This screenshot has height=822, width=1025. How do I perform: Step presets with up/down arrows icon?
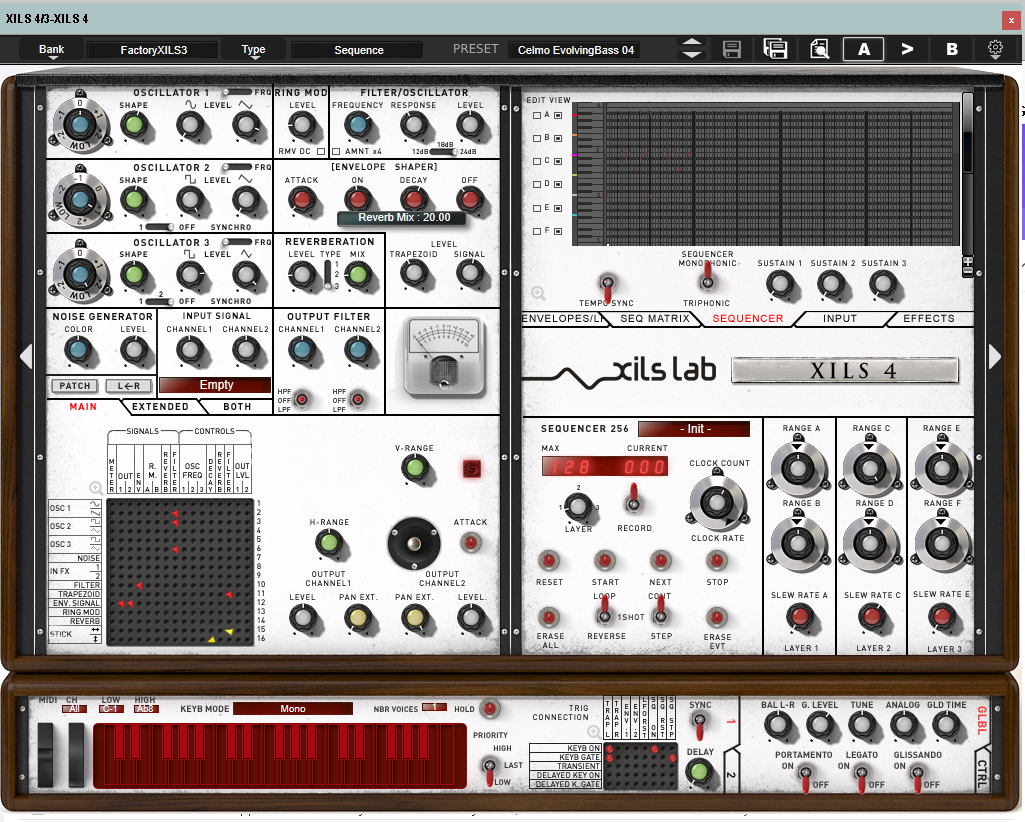[x=692, y=49]
